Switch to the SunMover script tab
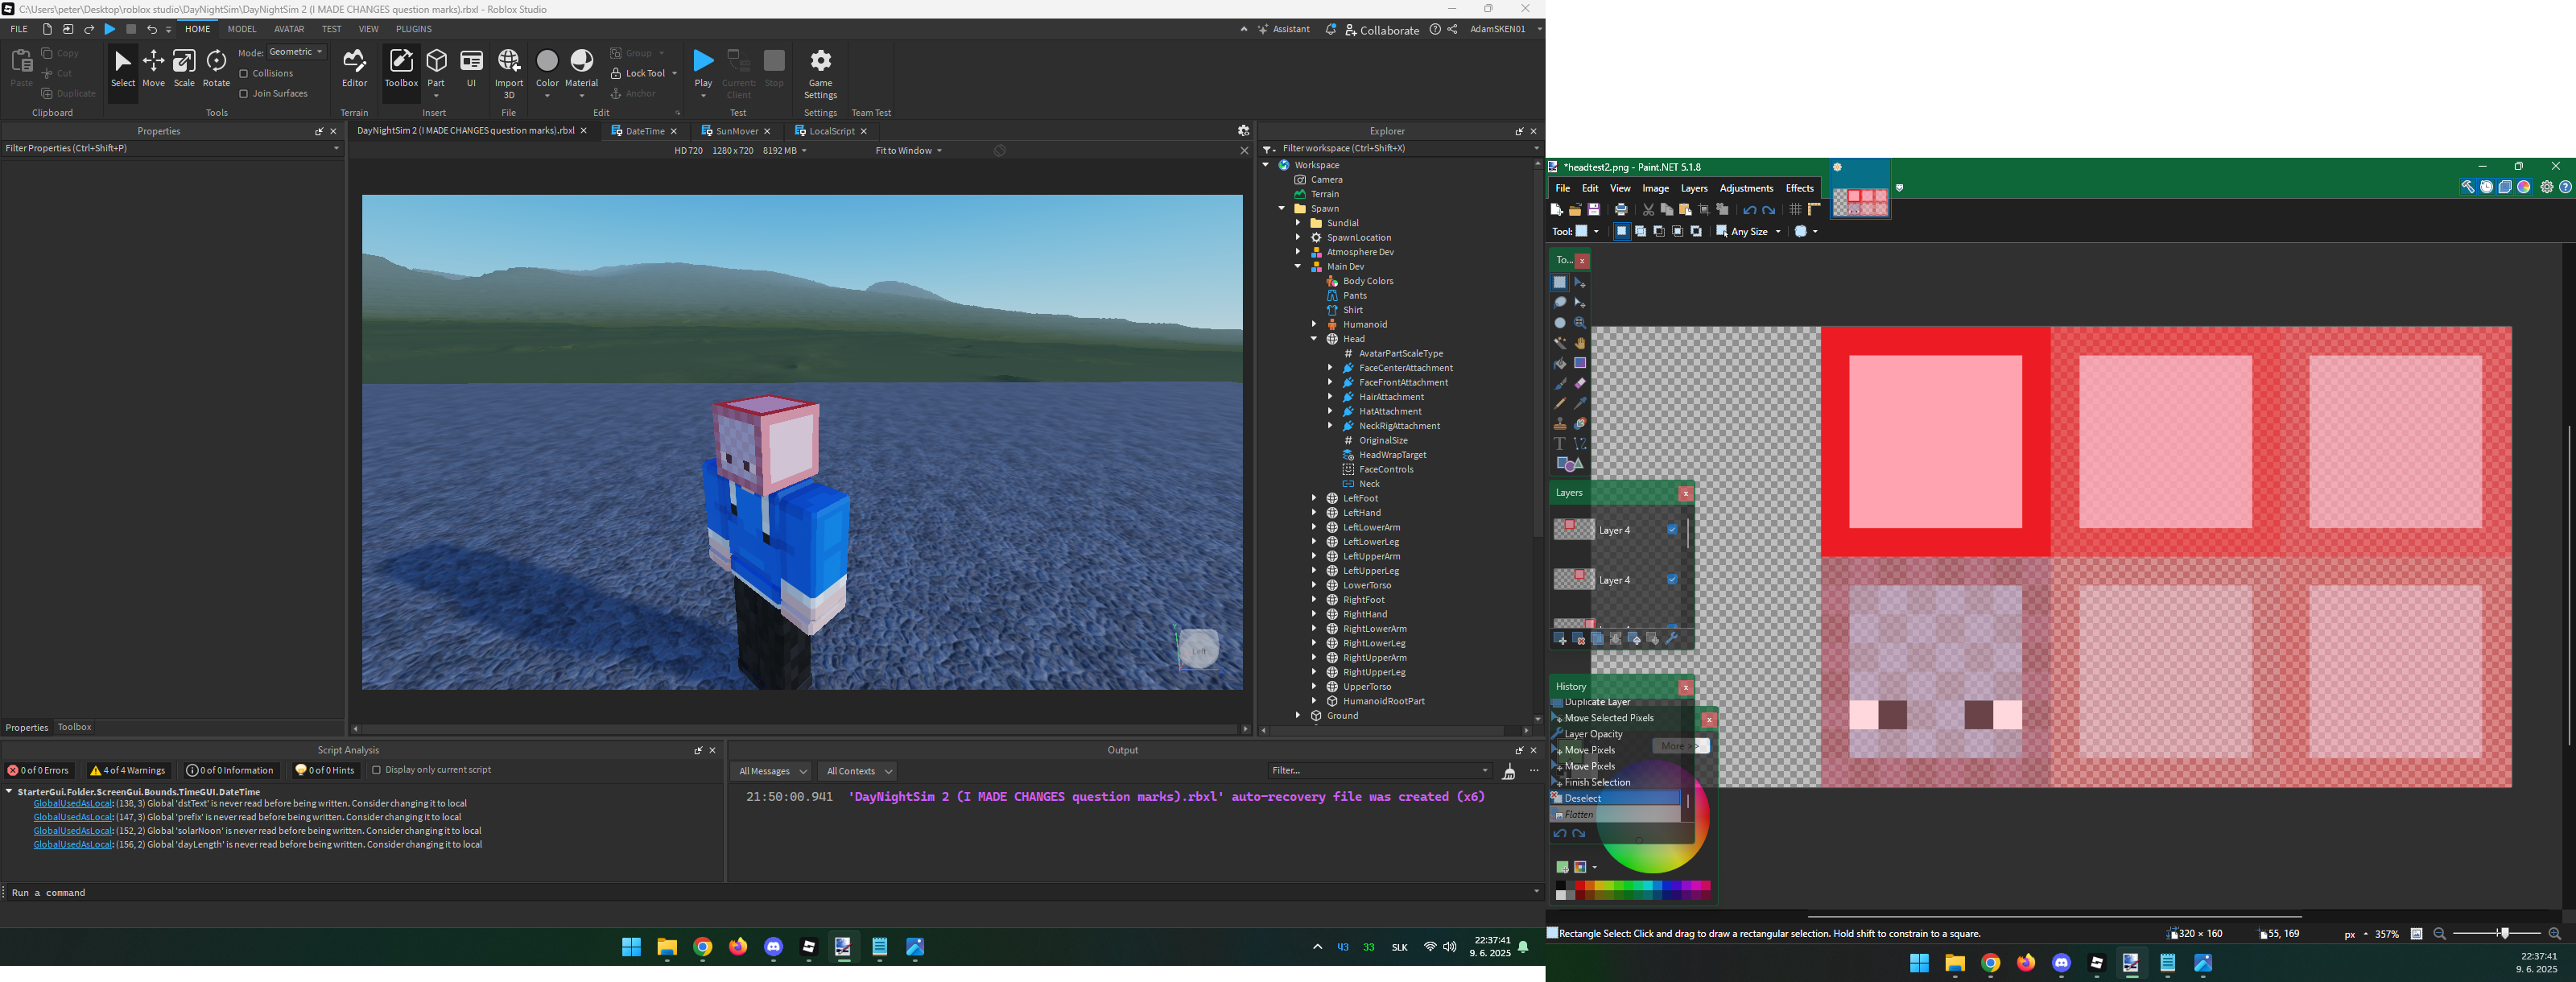 736,131
